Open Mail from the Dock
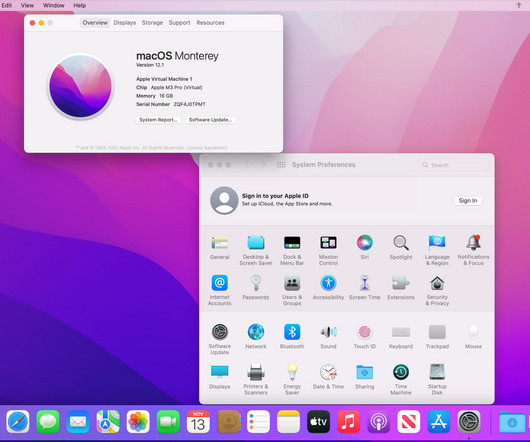530x442 pixels. [78, 421]
